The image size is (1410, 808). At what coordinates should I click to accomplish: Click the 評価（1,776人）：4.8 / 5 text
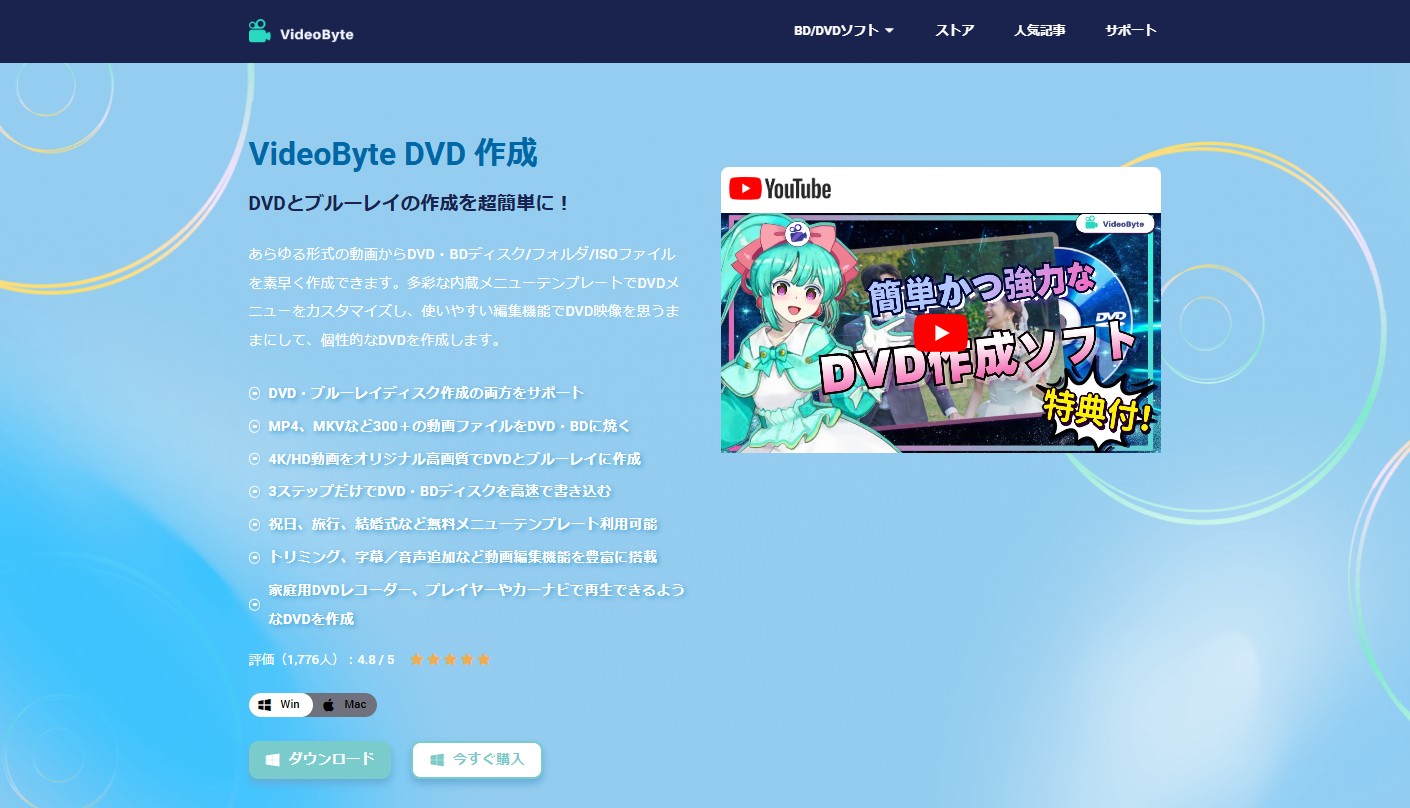coord(322,660)
